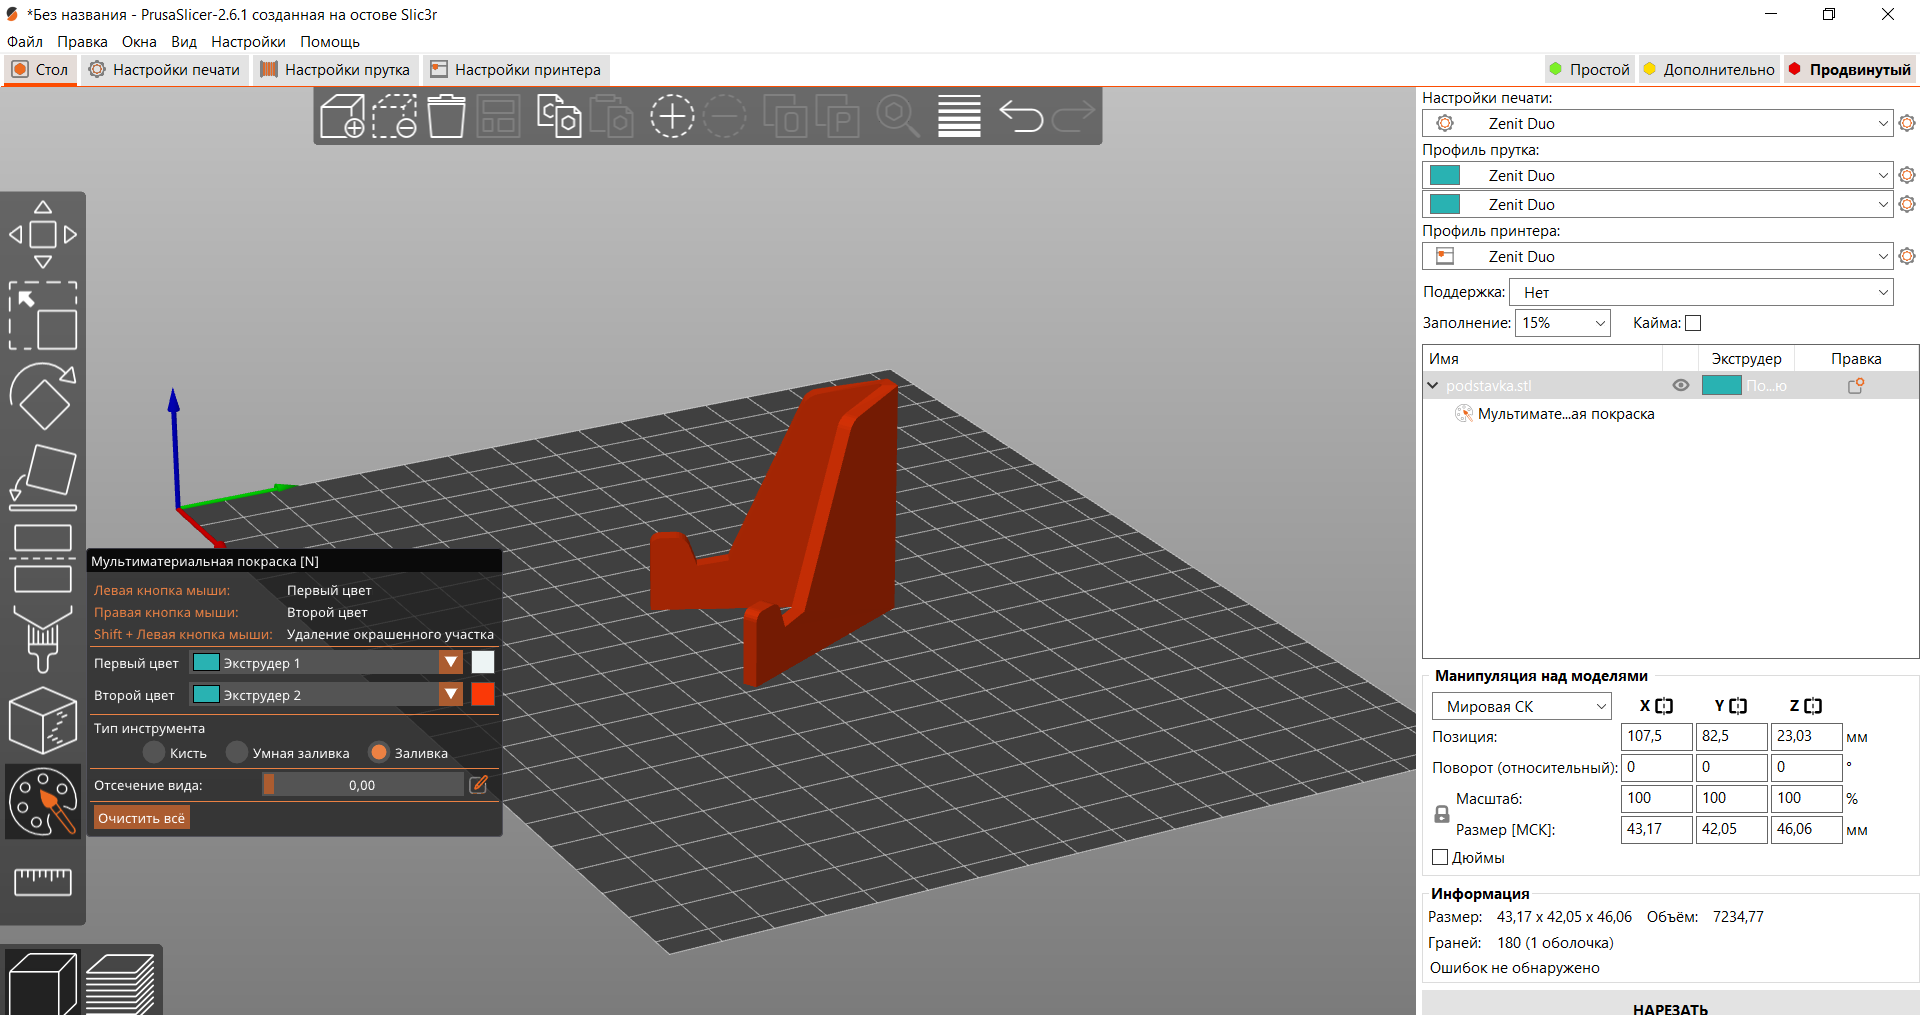
Task: Open the Вид menu
Action: 183,42
